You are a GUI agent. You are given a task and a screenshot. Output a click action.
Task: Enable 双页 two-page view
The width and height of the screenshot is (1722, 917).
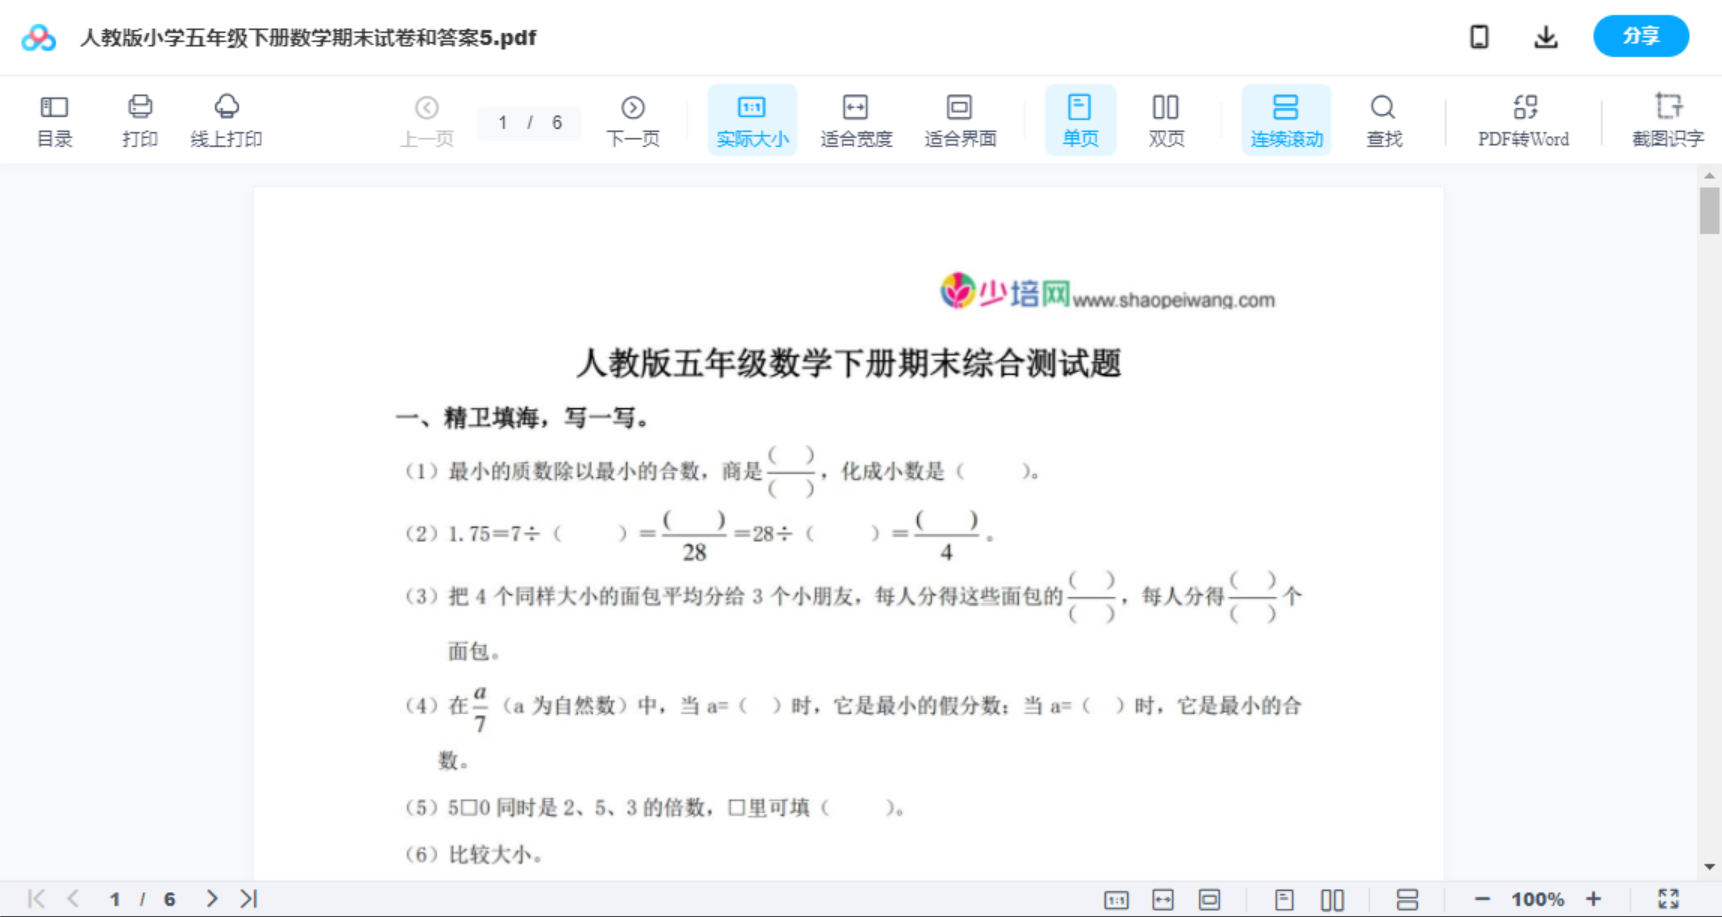[1166, 119]
